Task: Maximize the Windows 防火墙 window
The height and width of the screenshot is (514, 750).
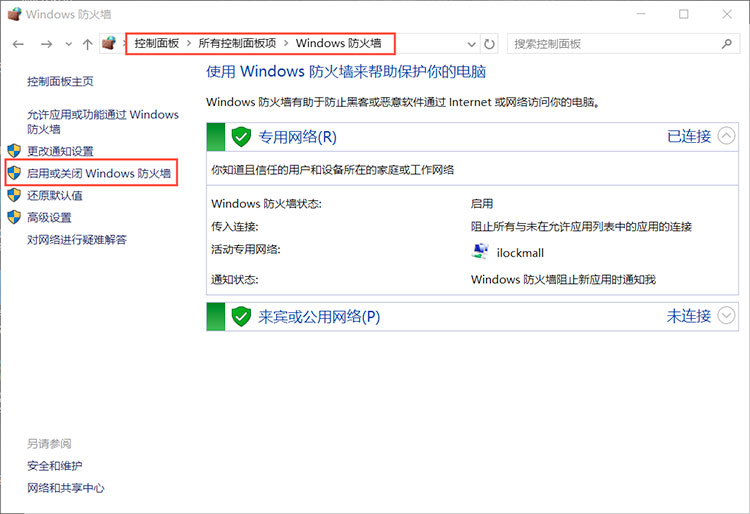Action: coord(684,14)
